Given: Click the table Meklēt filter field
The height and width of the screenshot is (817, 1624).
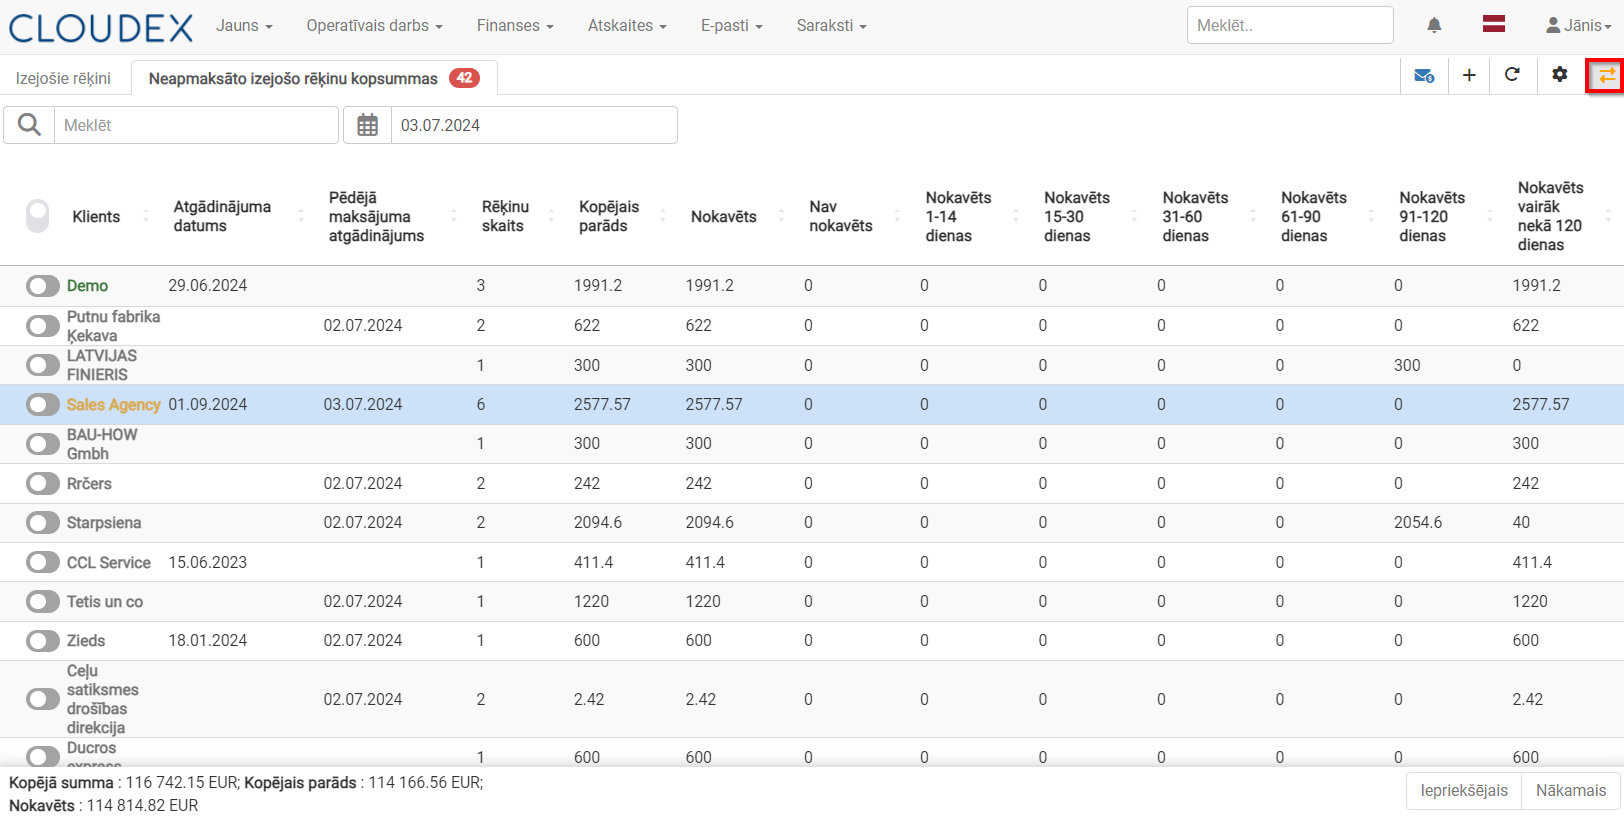Looking at the screenshot, I should pyautogui.click(x=196, y=125).
